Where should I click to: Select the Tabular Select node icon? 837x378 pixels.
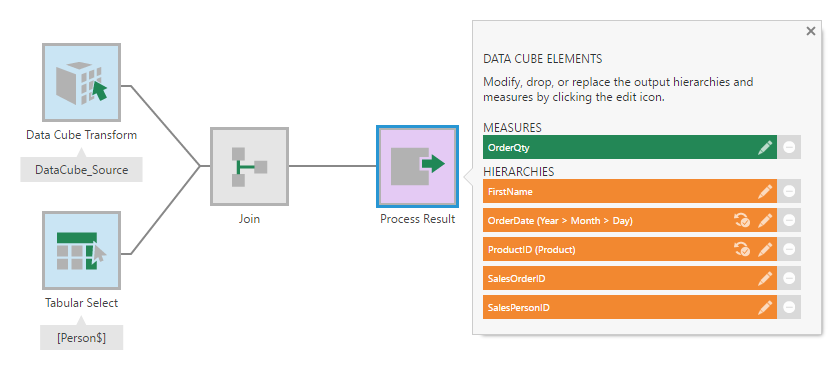82,250
